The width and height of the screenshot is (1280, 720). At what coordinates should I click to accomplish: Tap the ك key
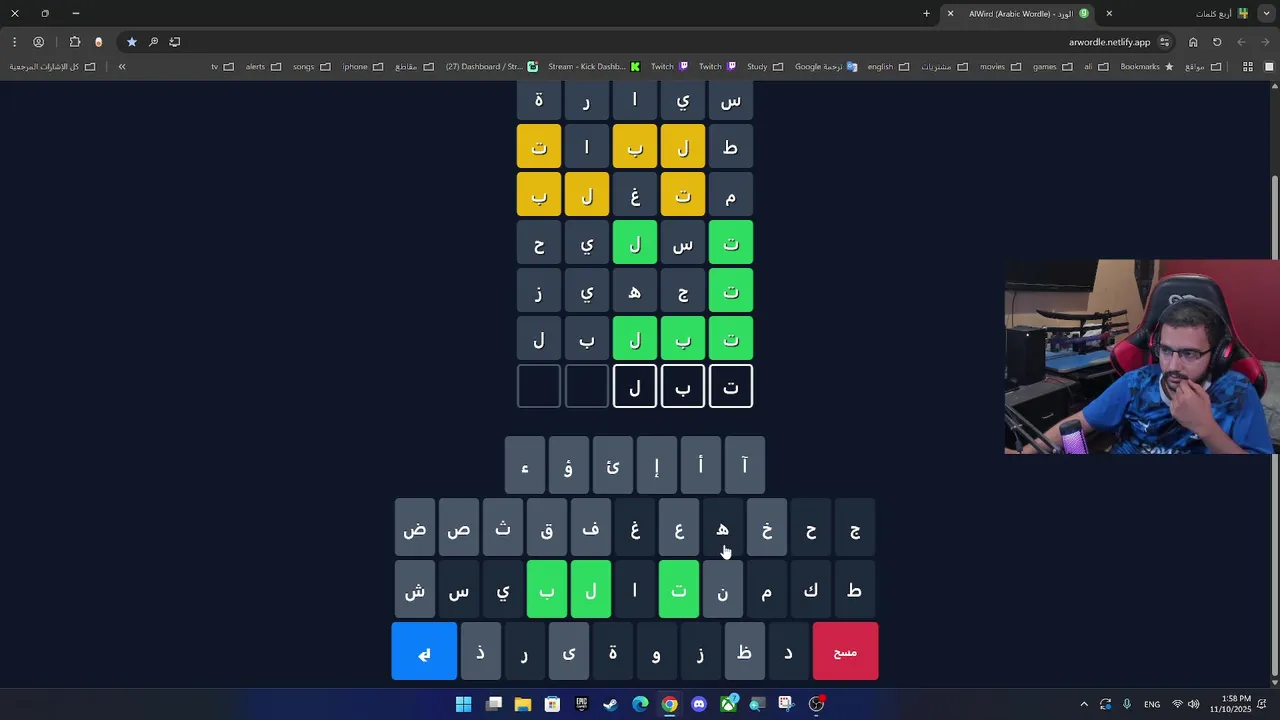pyautogui.click(x=810, y=590)
